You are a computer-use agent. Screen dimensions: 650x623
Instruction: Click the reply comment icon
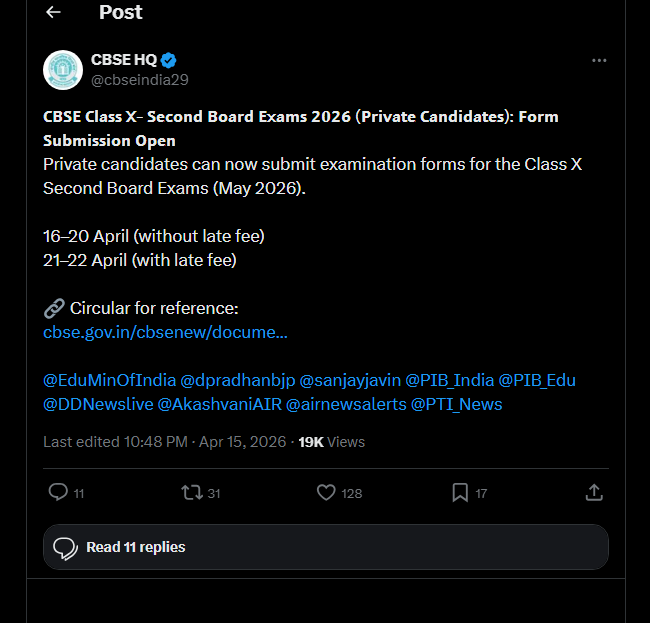(59, 492)
